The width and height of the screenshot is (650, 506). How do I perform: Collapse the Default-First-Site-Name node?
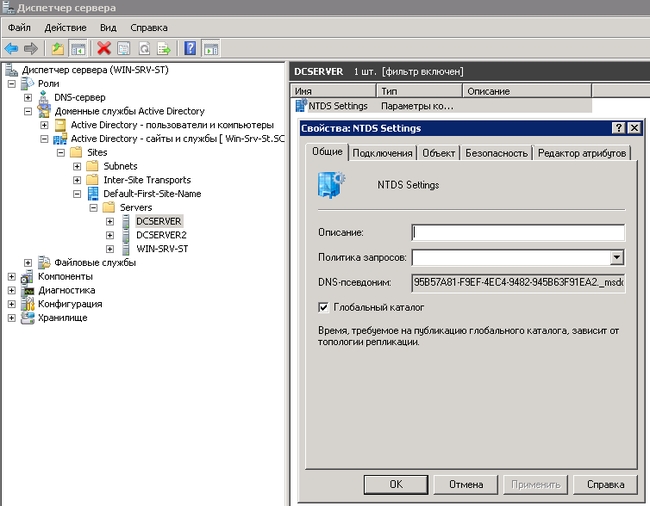coord(77,194)
